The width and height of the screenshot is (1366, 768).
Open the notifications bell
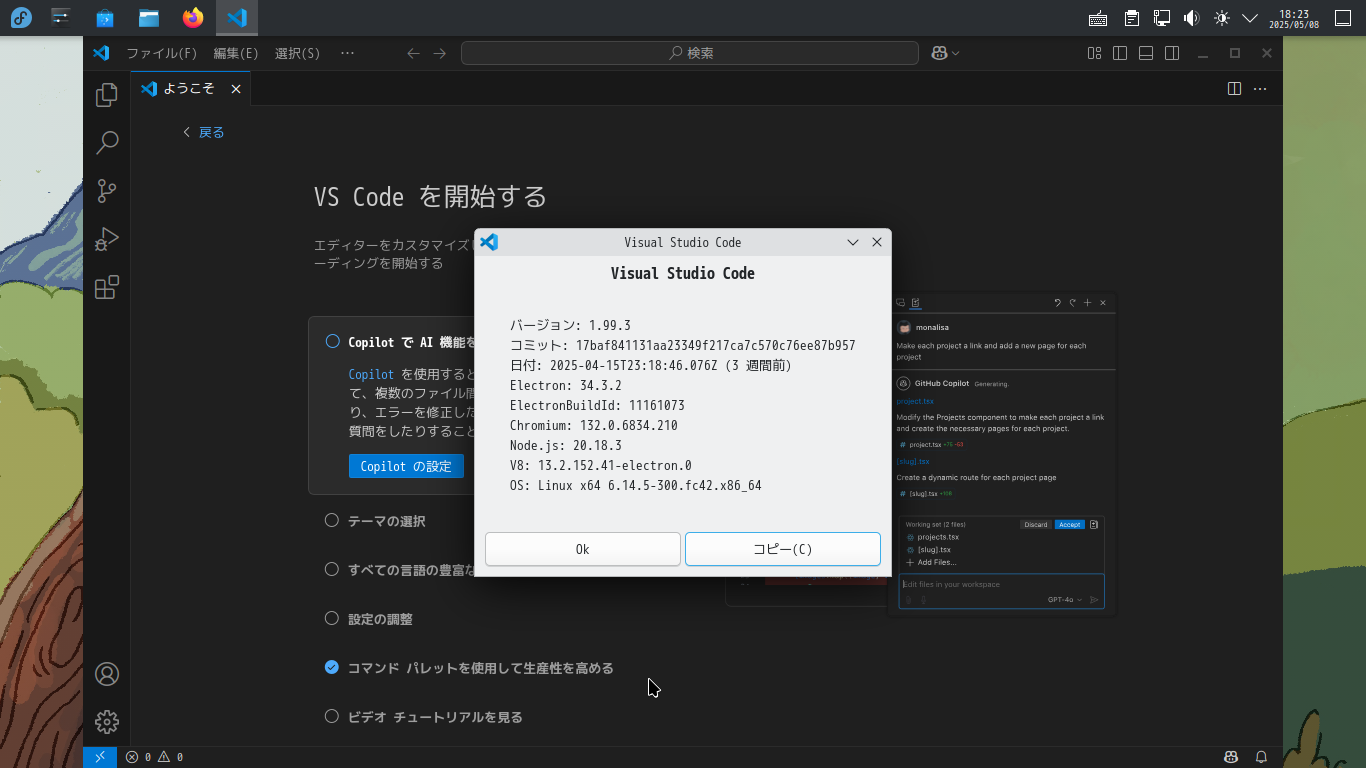pyautogui.click(x=1262, y=757)
